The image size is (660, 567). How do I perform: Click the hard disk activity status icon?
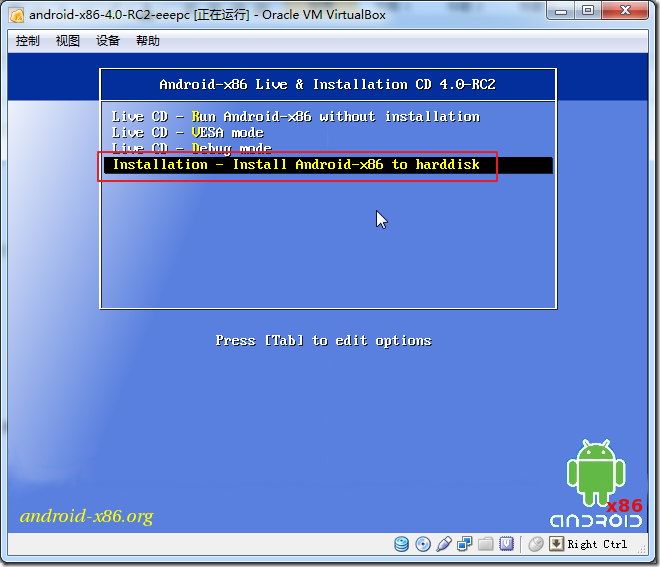(x=402, y=544)
